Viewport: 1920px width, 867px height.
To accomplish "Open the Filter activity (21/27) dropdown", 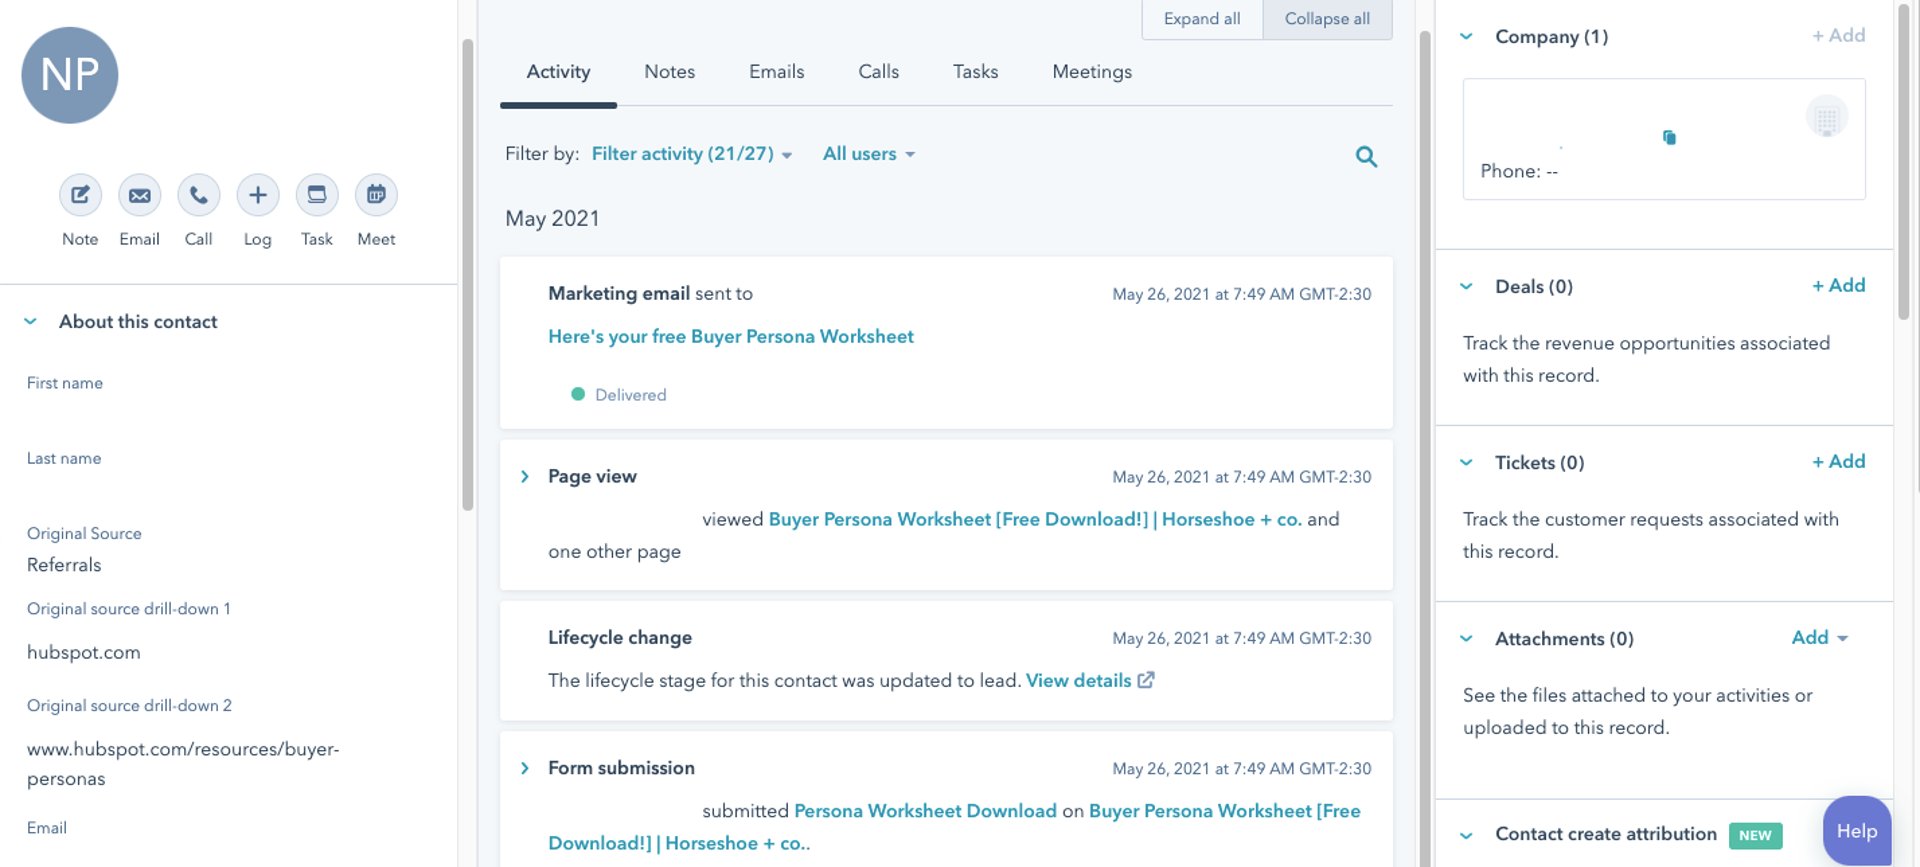I will pyautogui.click(x=691, y=154).
